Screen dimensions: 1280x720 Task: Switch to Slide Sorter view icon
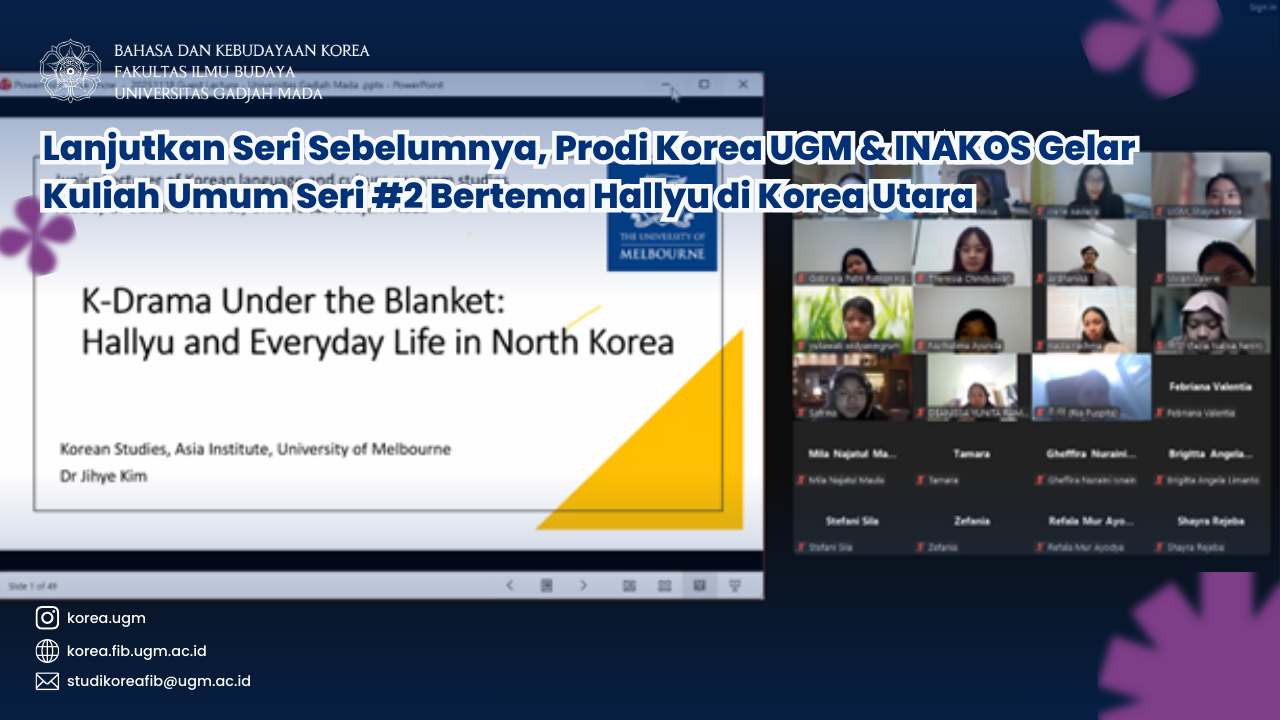tap(664, 585)
